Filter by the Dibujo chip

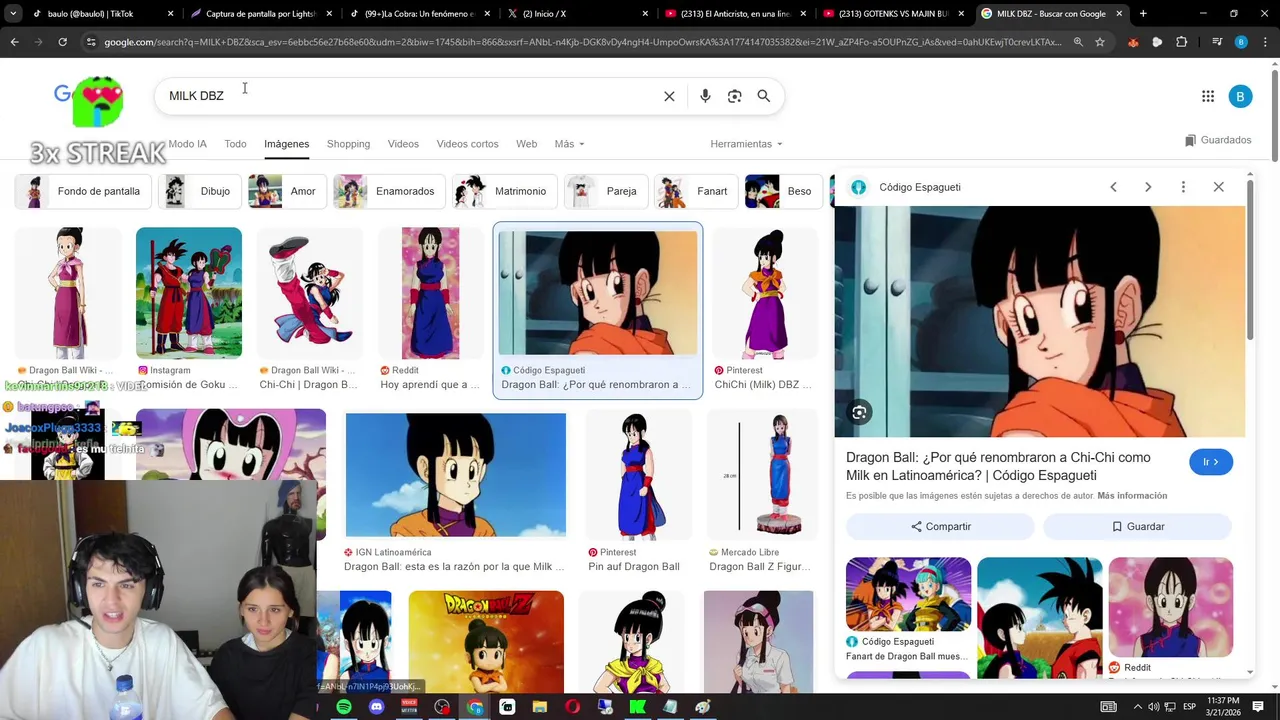click(200, 191)
